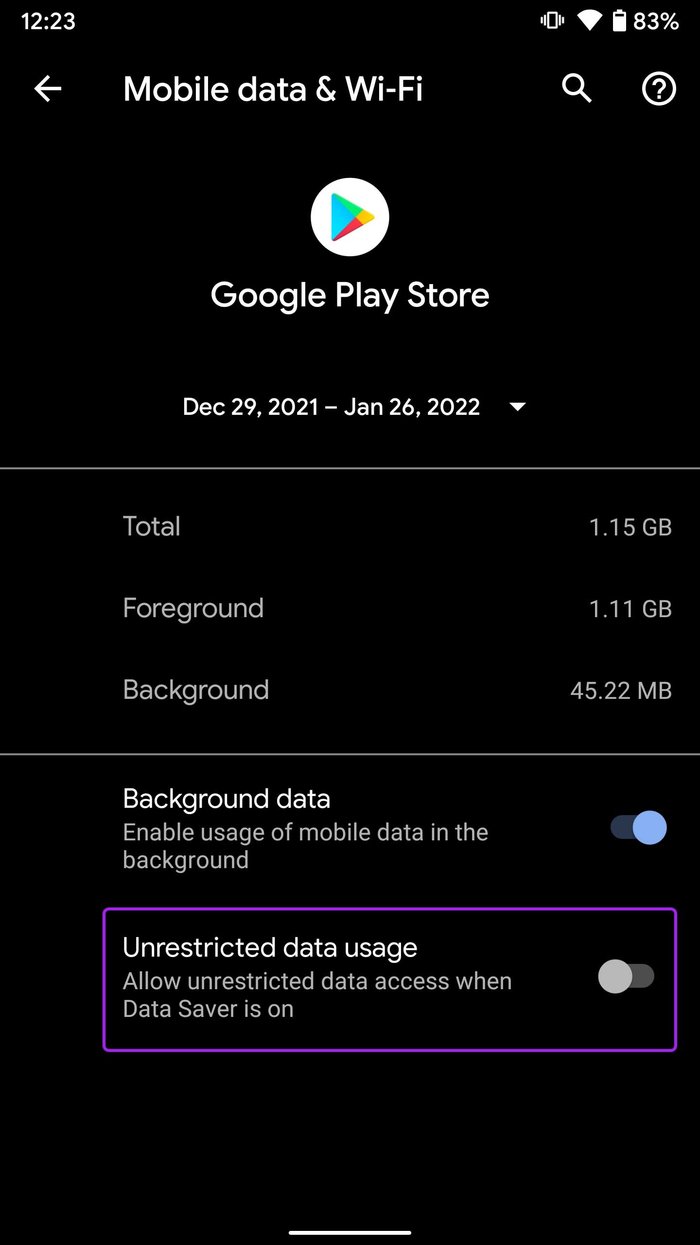Screen dimensions: 700x1245
Task: Select the Total usage row showing 1.15 GB
Action: point(350,526)
